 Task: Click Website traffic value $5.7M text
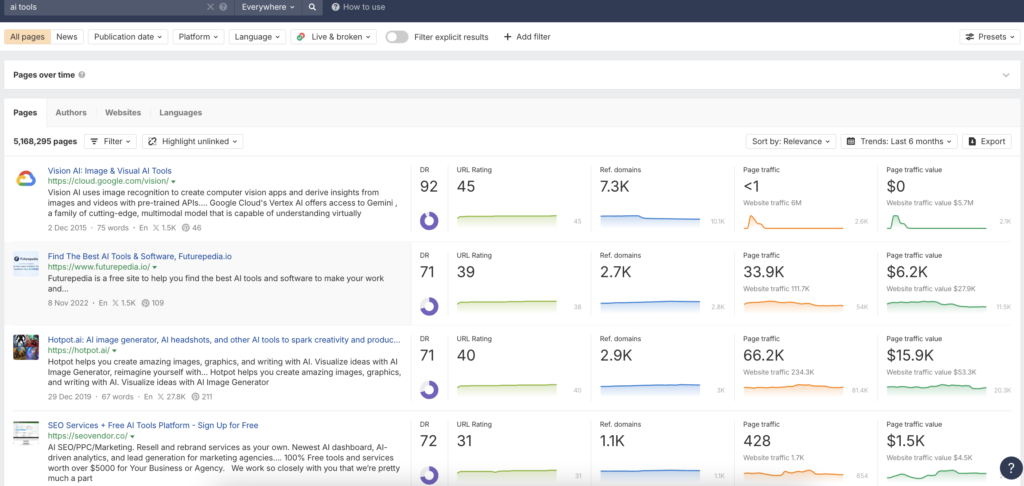[x=930, y=203]
